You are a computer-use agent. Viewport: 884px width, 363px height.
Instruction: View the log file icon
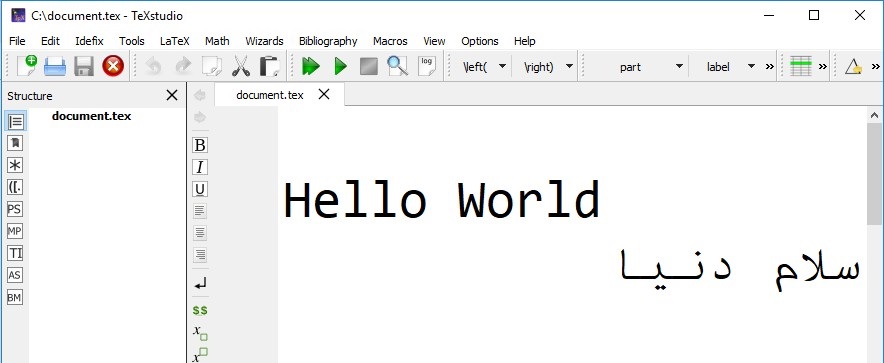pyautogui.click(x=427, y=66)
